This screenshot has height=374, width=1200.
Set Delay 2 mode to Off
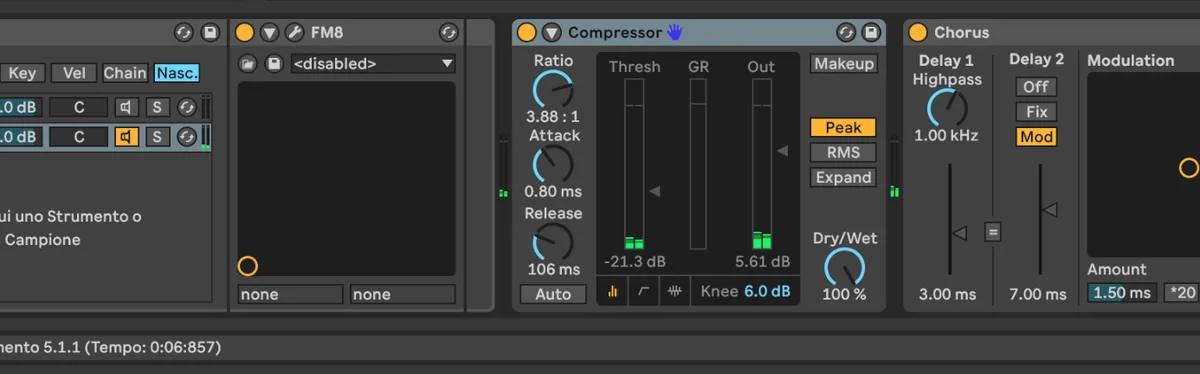tap(1036, 87)
